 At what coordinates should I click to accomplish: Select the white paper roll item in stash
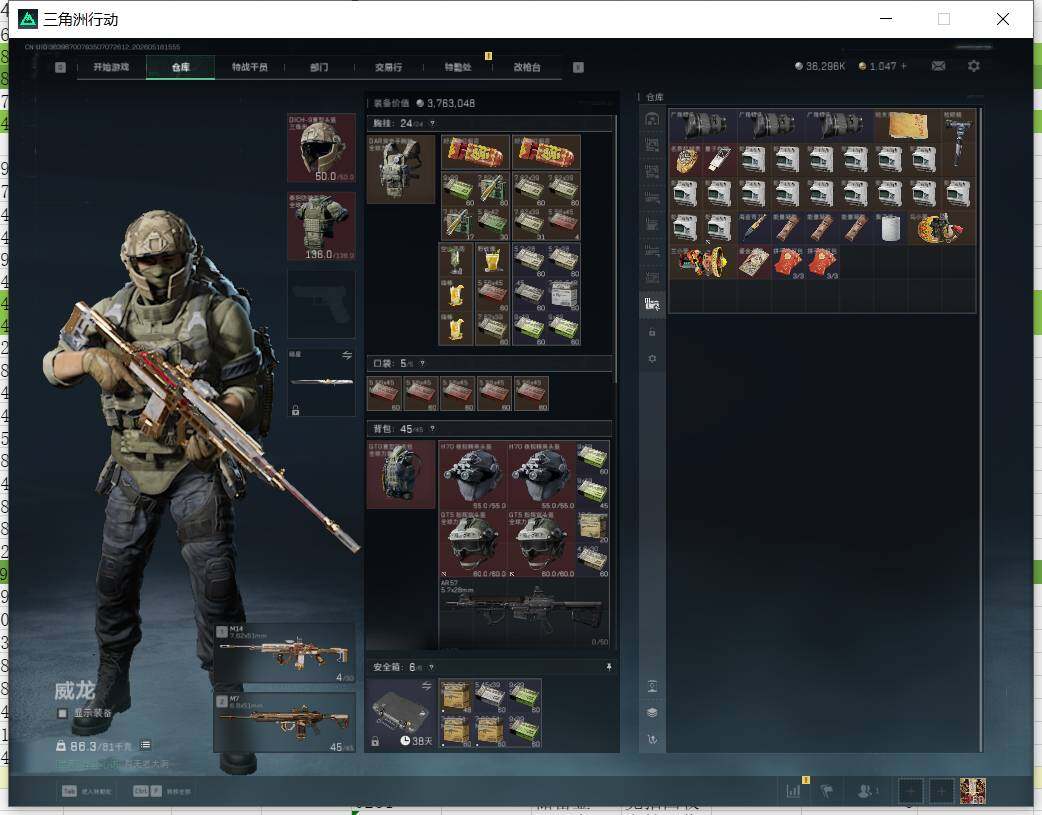[890, 228]
